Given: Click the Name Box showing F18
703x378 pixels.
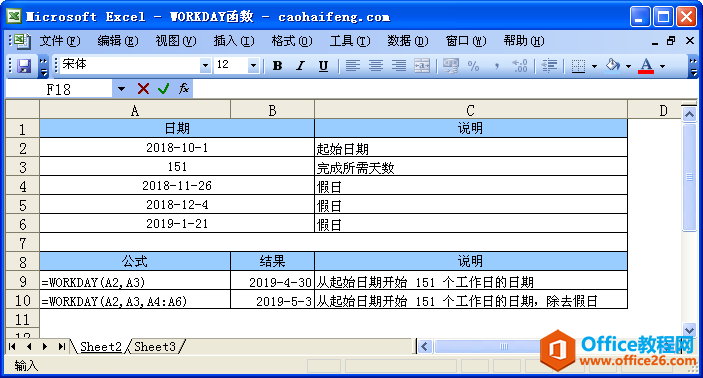Looking at the screenshot, I should pyautogui.click(x=59, y=89).
